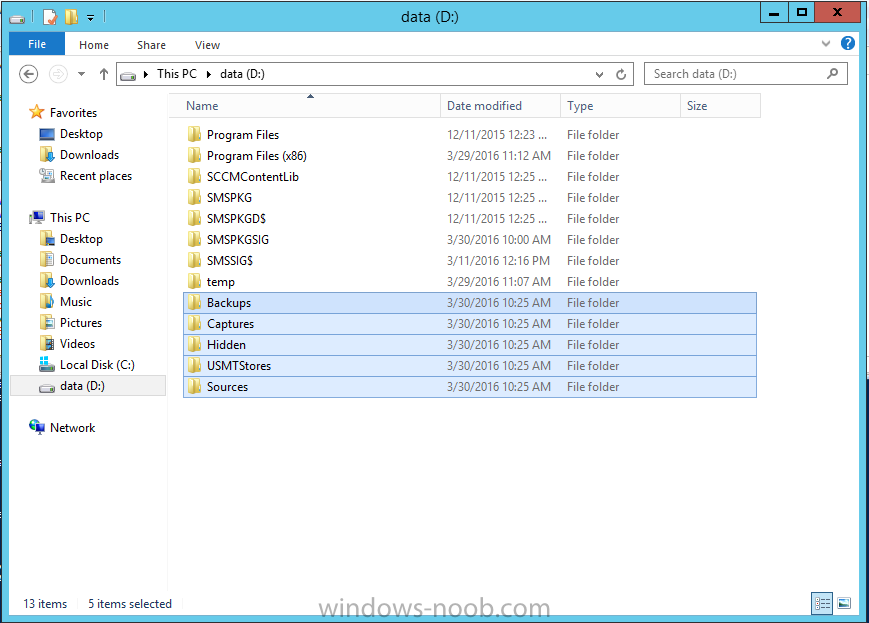Switch to the View ribbon tab
The image size is (869, 623).
pos(207,45)
